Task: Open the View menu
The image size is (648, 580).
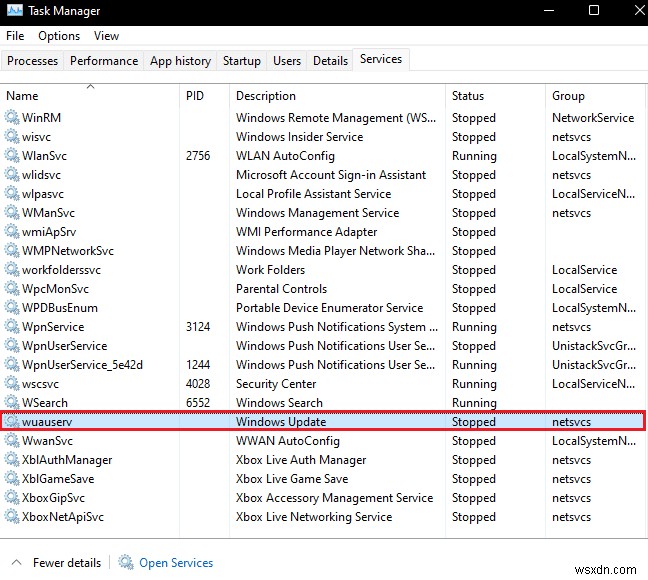Action: coord(107,36)
